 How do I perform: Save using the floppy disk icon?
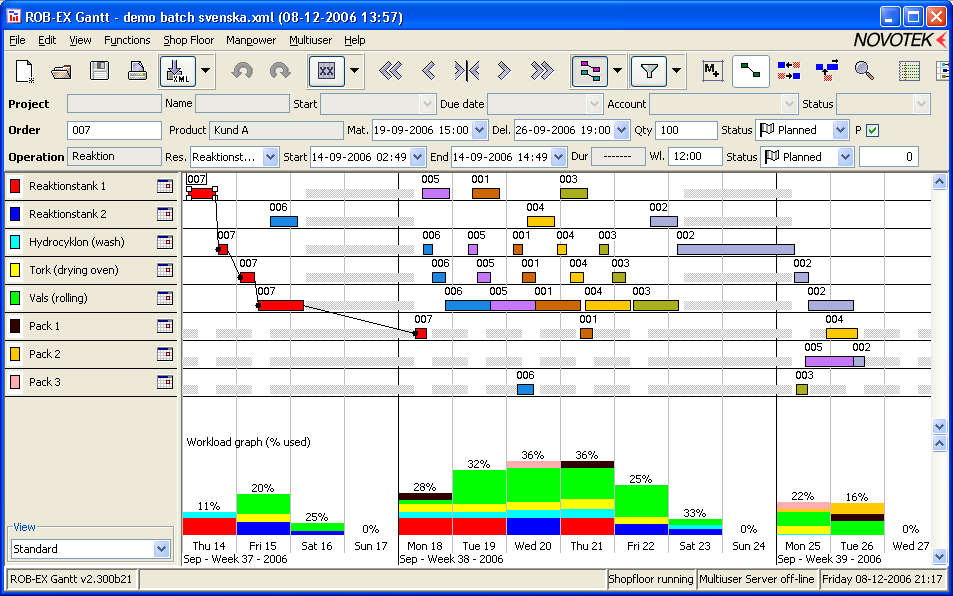point(99,71)
